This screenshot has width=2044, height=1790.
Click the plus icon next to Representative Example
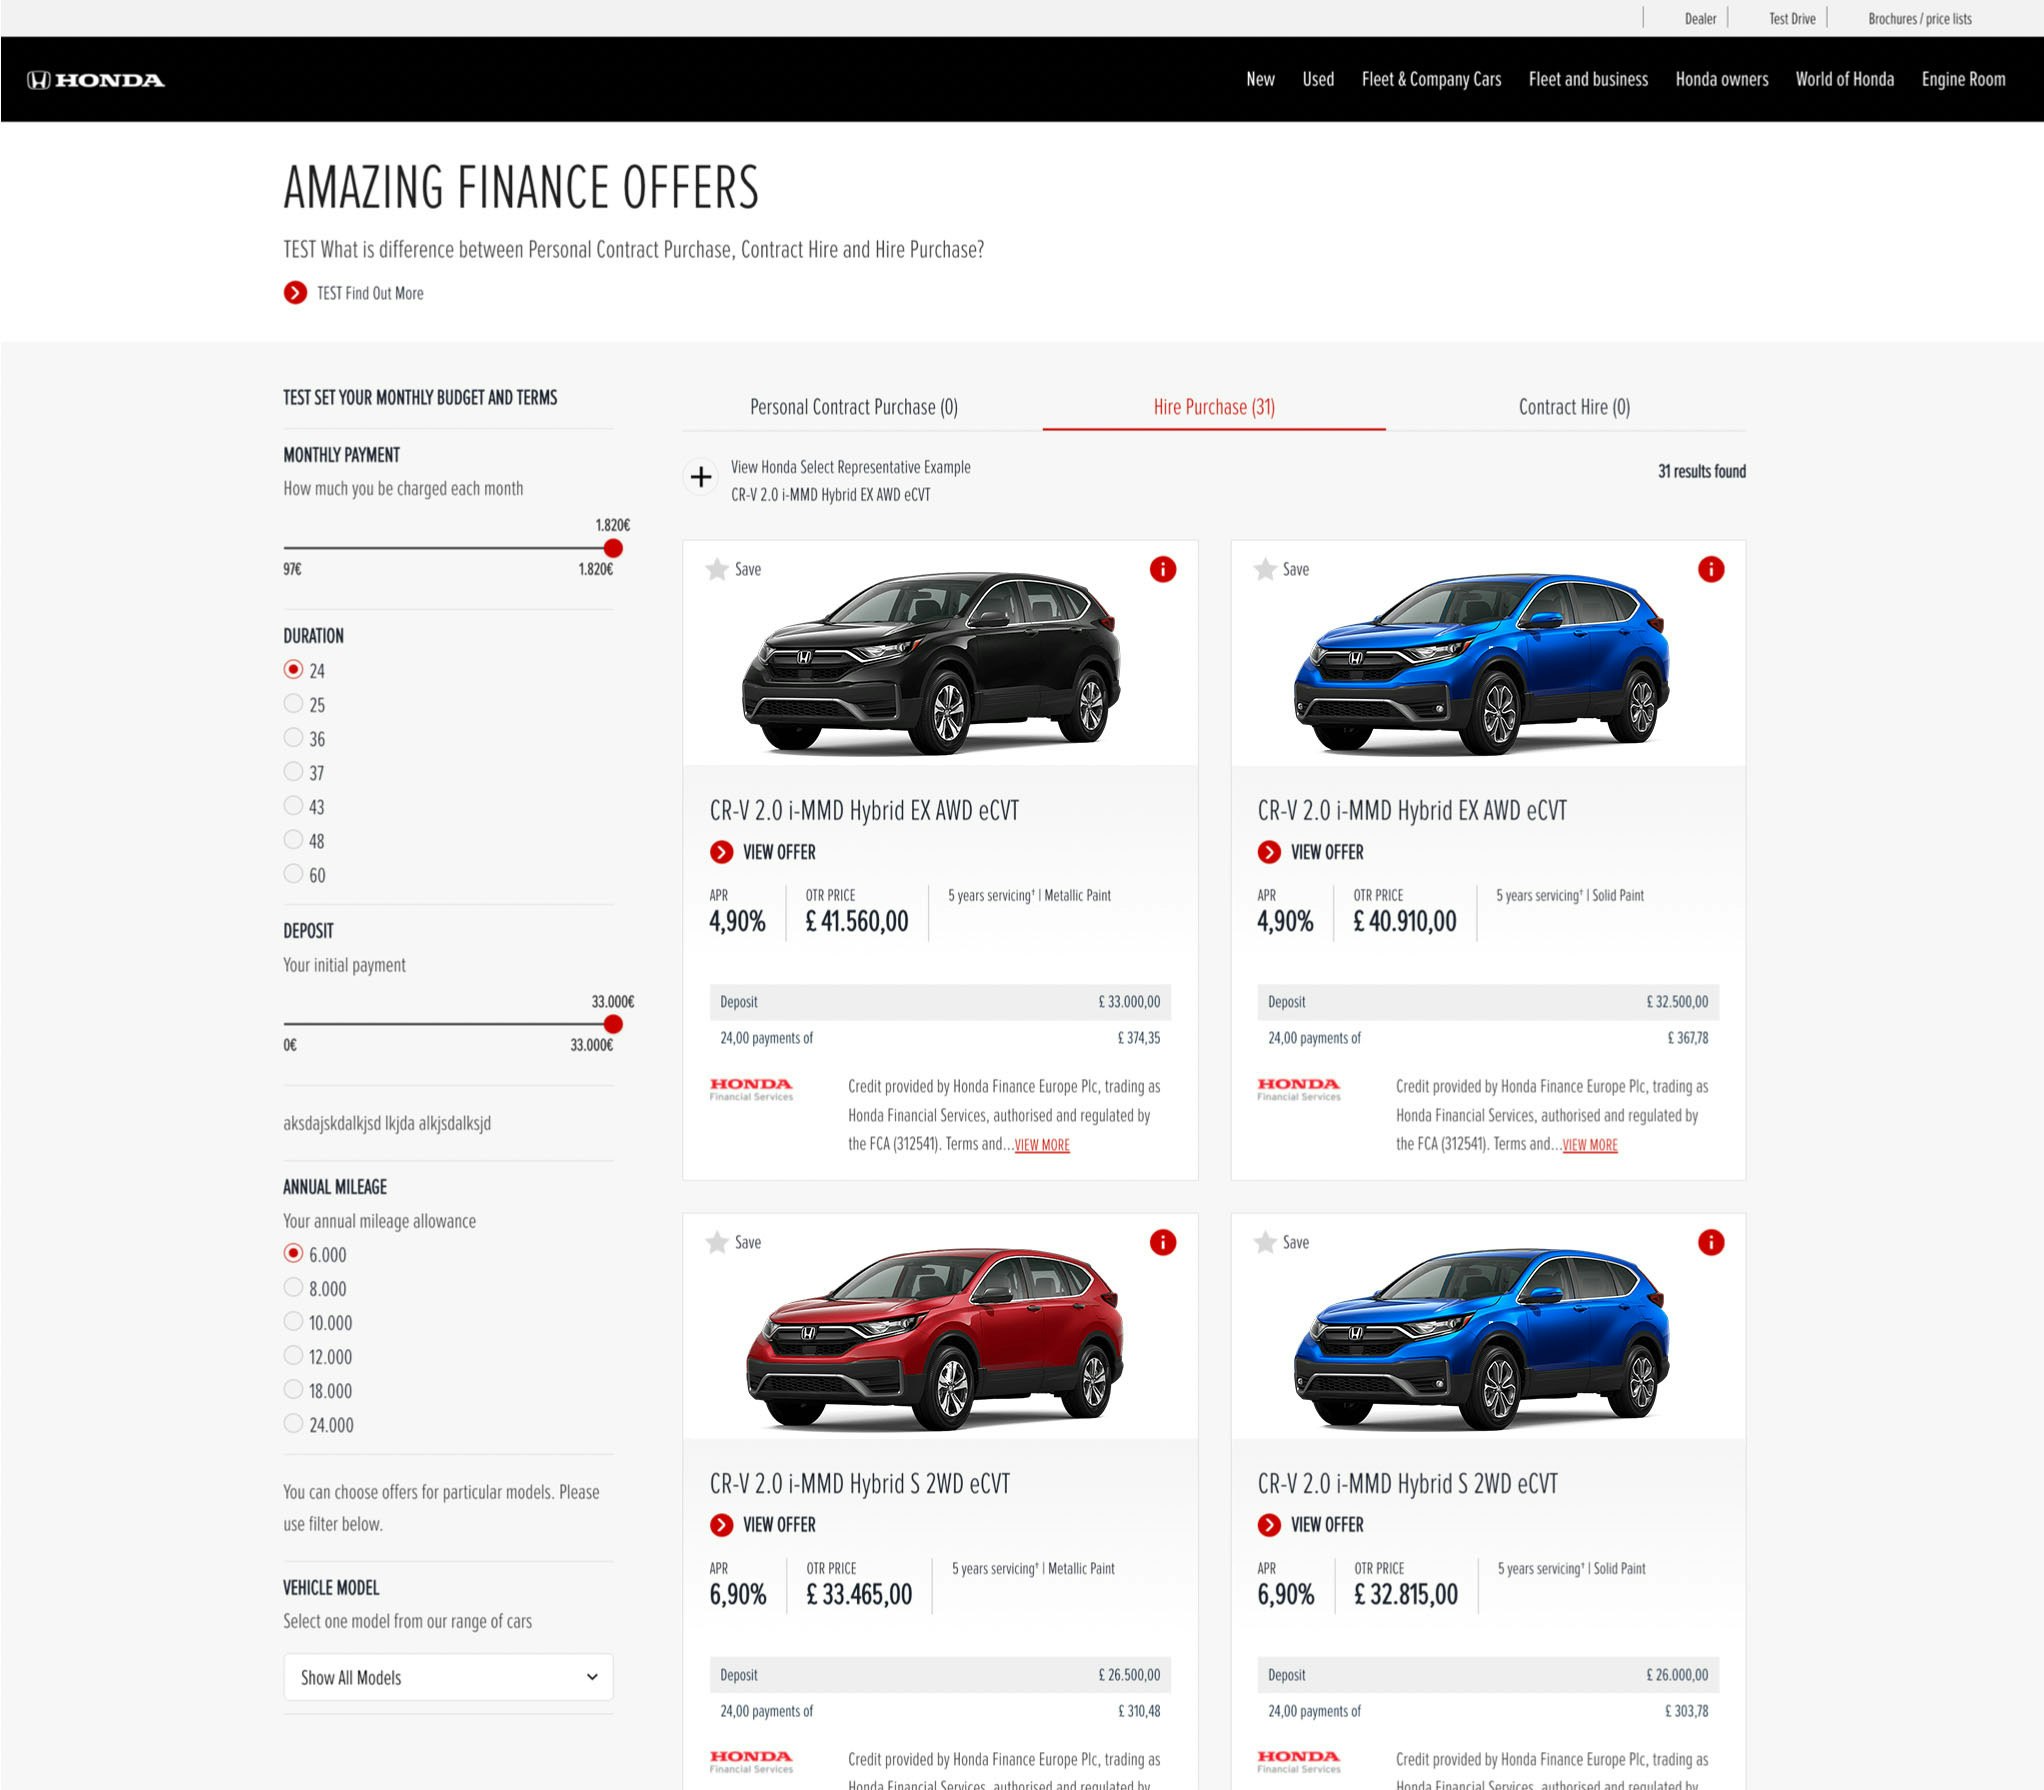click(700, 478)
